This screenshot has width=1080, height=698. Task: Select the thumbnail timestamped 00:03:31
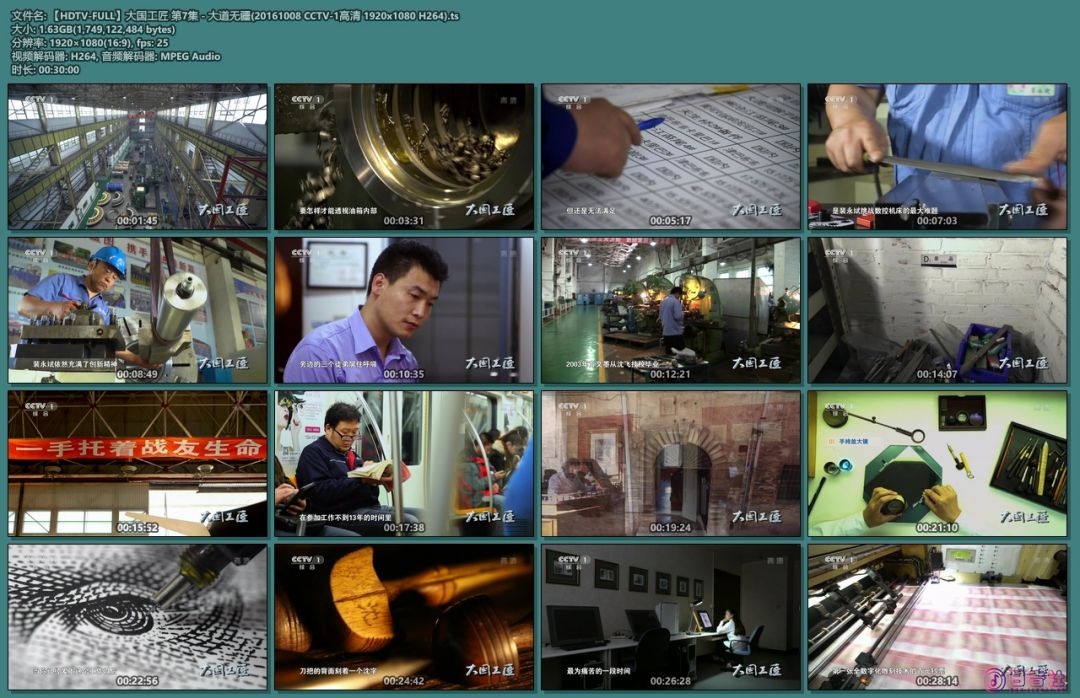pyautogui.click(x=404, y=156)
